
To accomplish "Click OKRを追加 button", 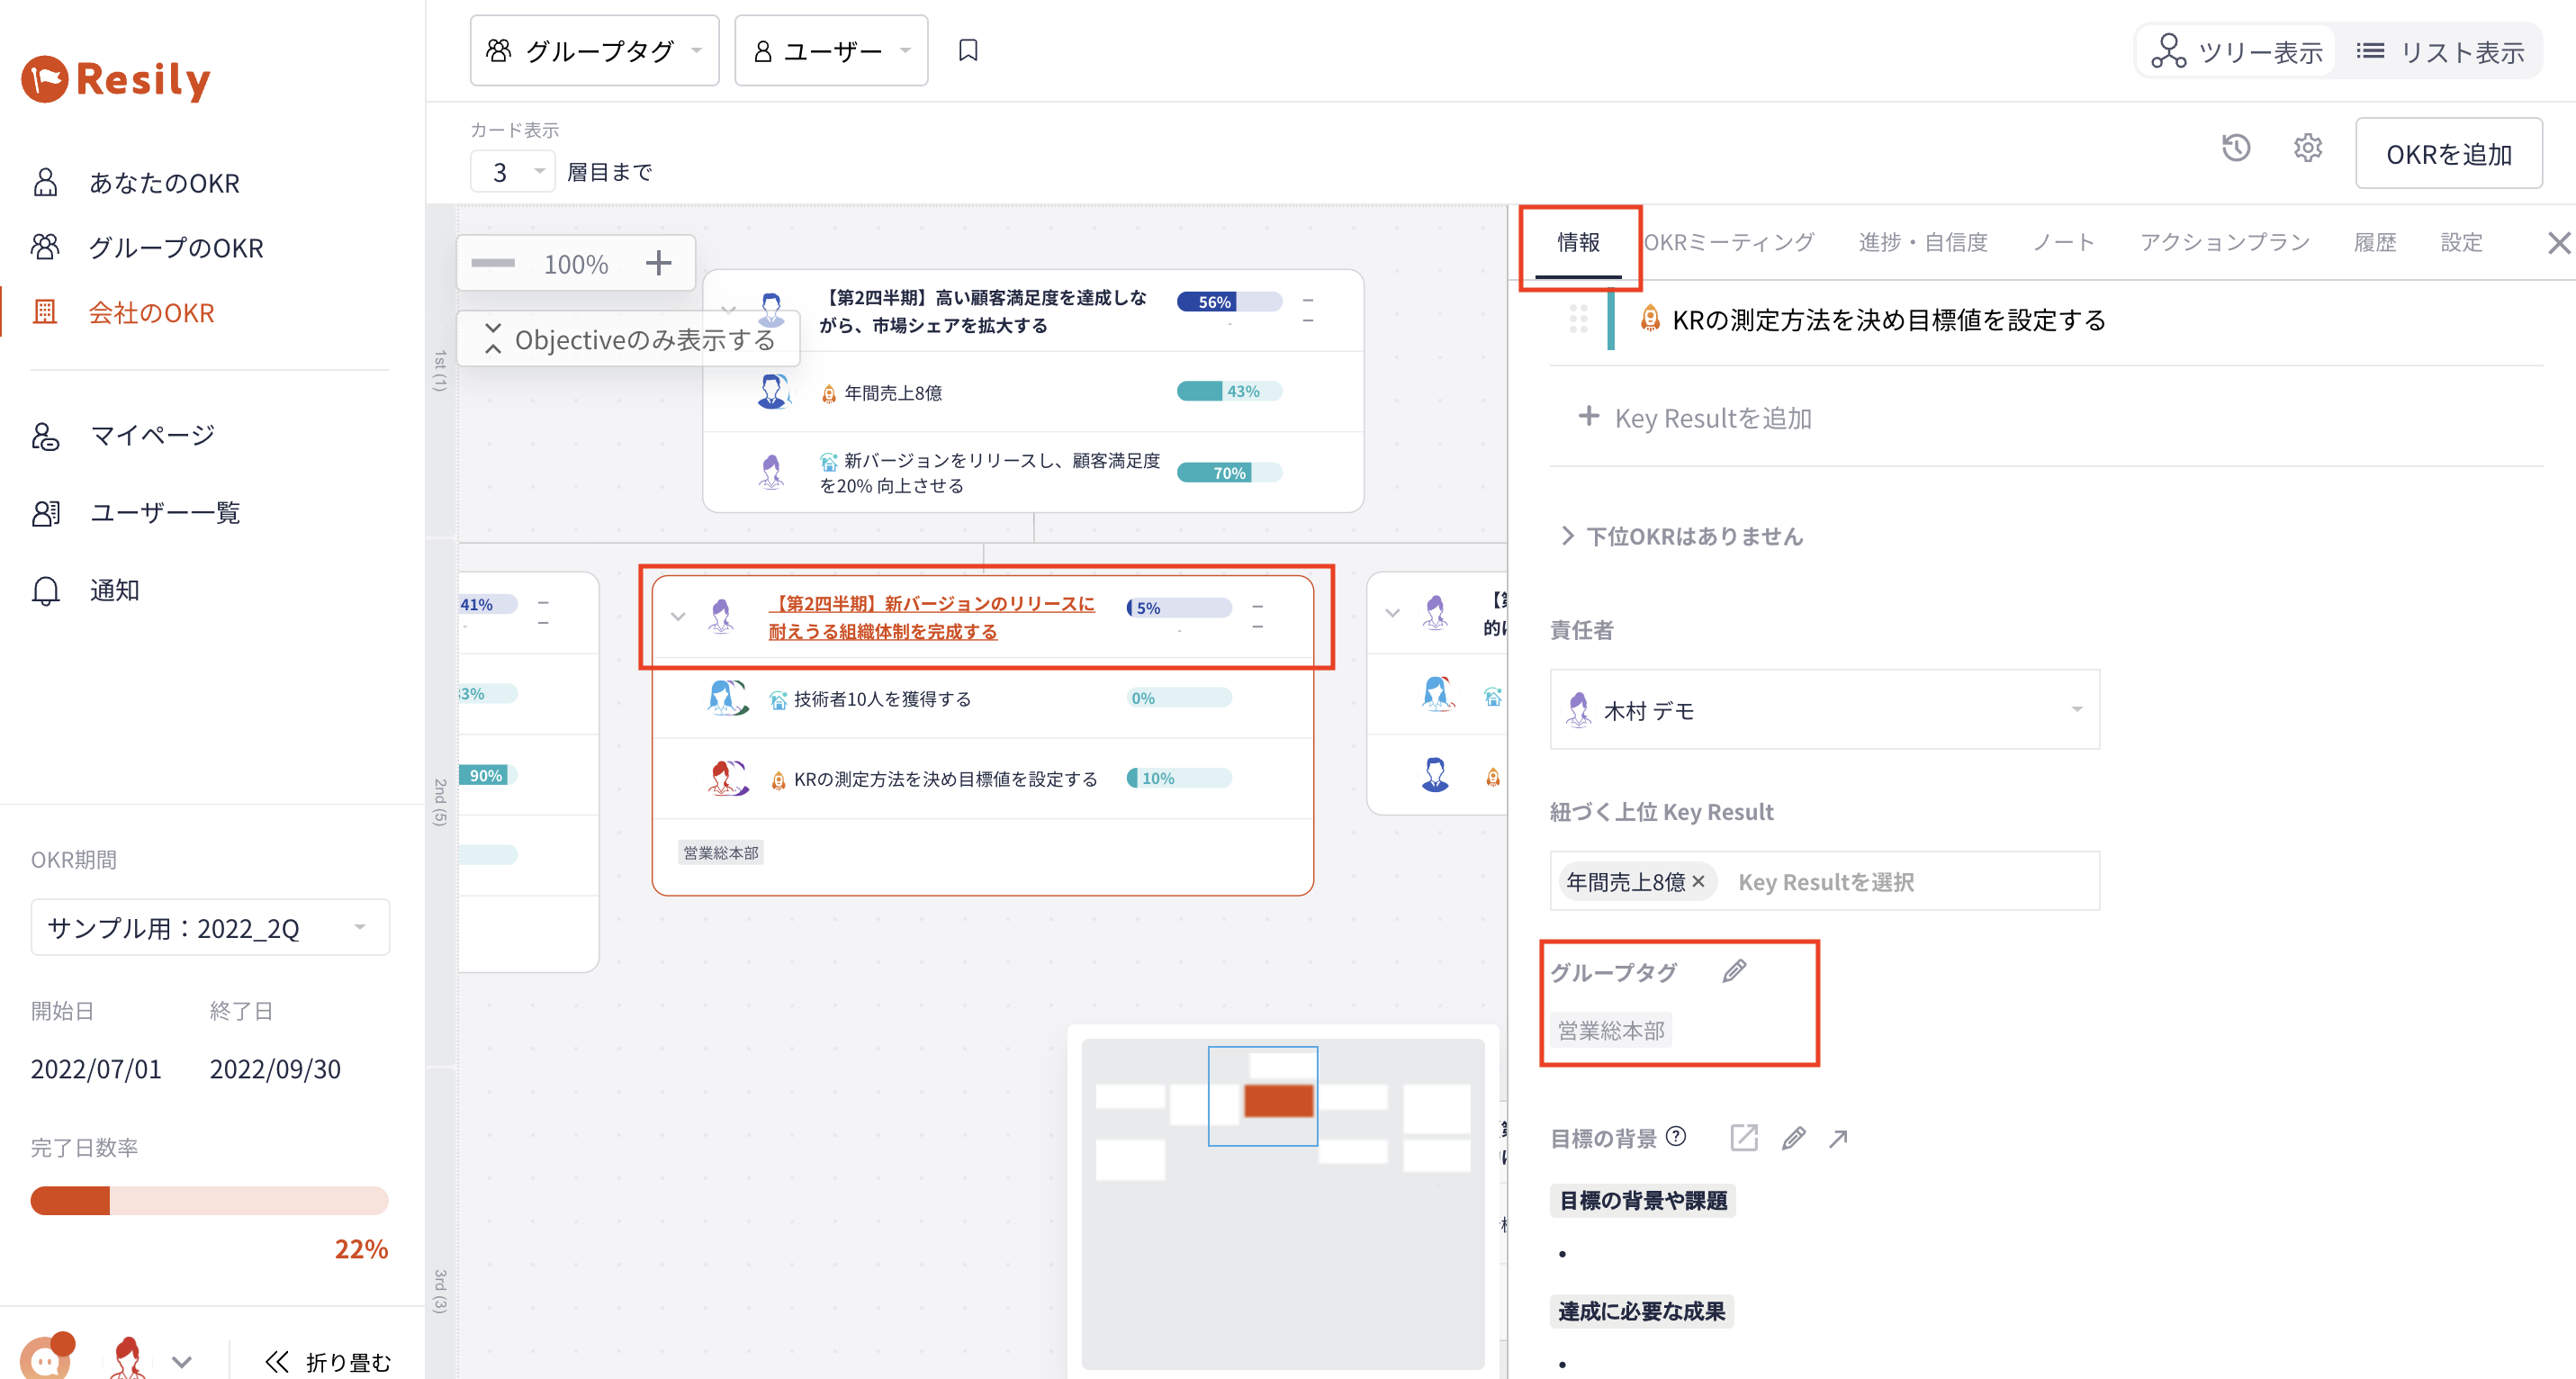I will point(2448,153).
